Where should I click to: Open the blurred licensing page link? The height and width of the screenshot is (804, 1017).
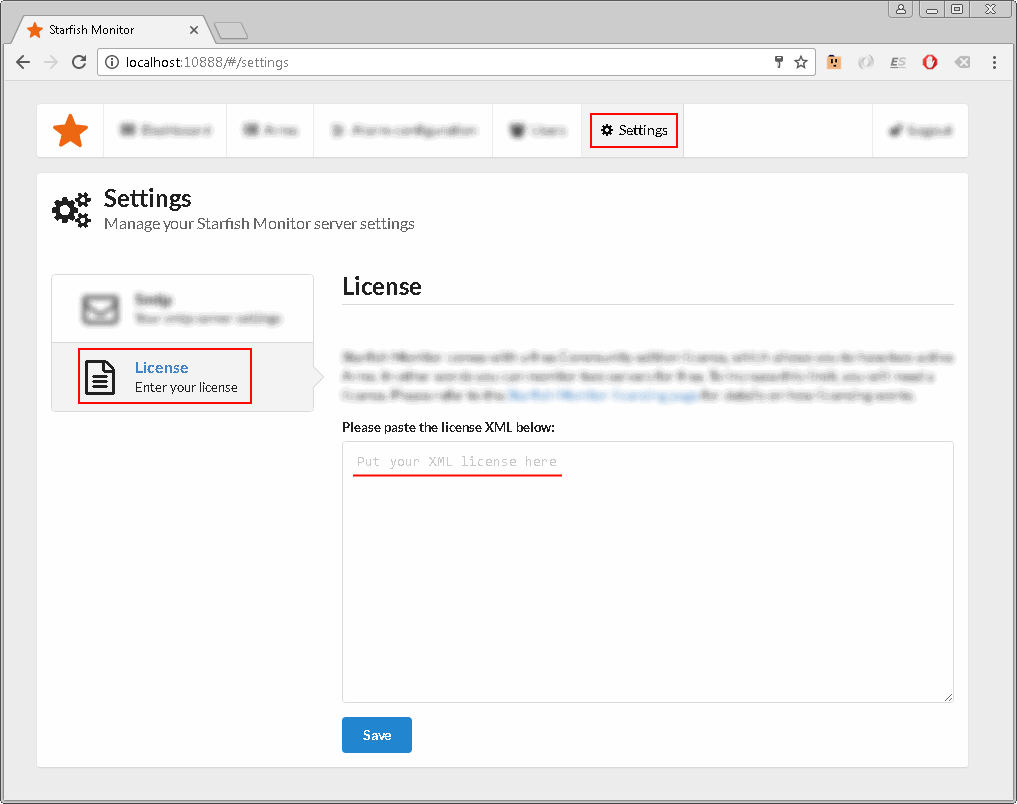click(x=603, y=395)
